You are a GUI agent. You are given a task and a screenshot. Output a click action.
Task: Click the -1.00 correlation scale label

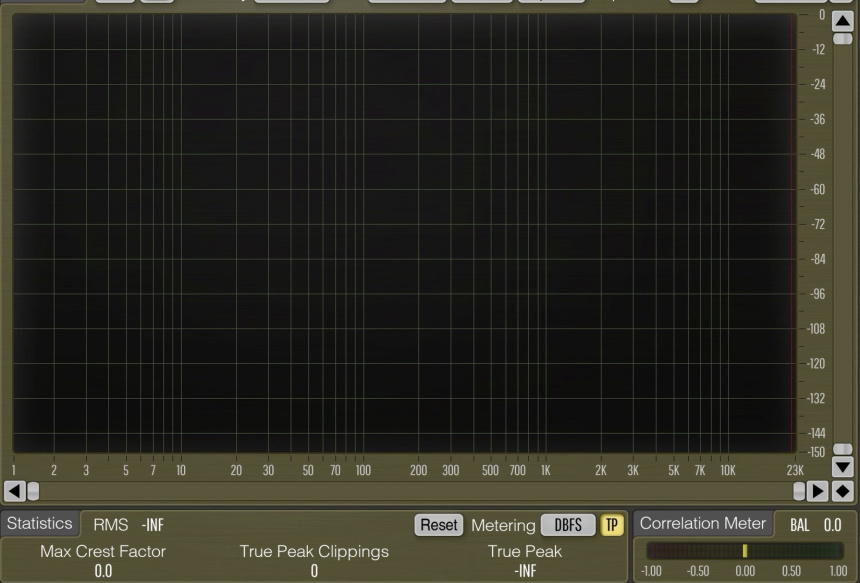[x=651, y=571]
